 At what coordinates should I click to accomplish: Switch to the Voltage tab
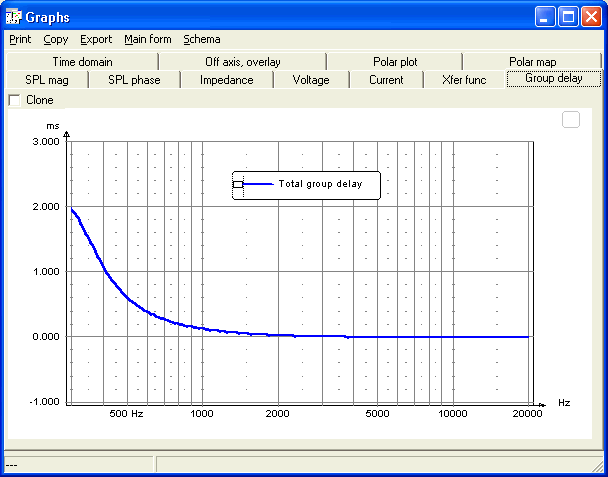(311, 80)
